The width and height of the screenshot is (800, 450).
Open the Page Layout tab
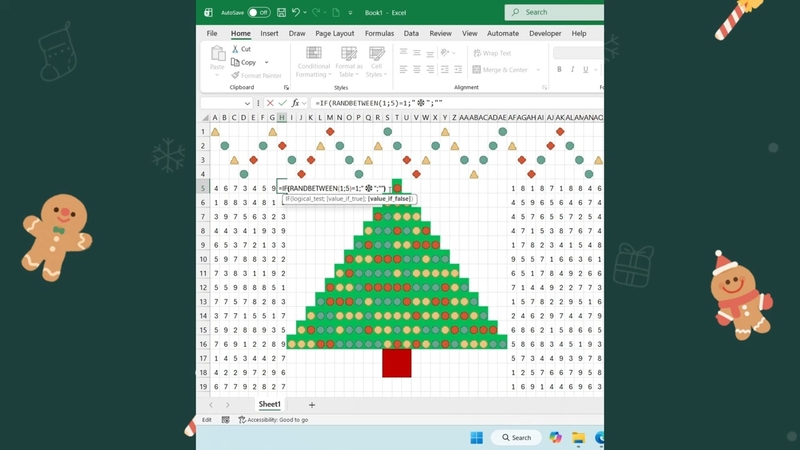click(335, 33)
